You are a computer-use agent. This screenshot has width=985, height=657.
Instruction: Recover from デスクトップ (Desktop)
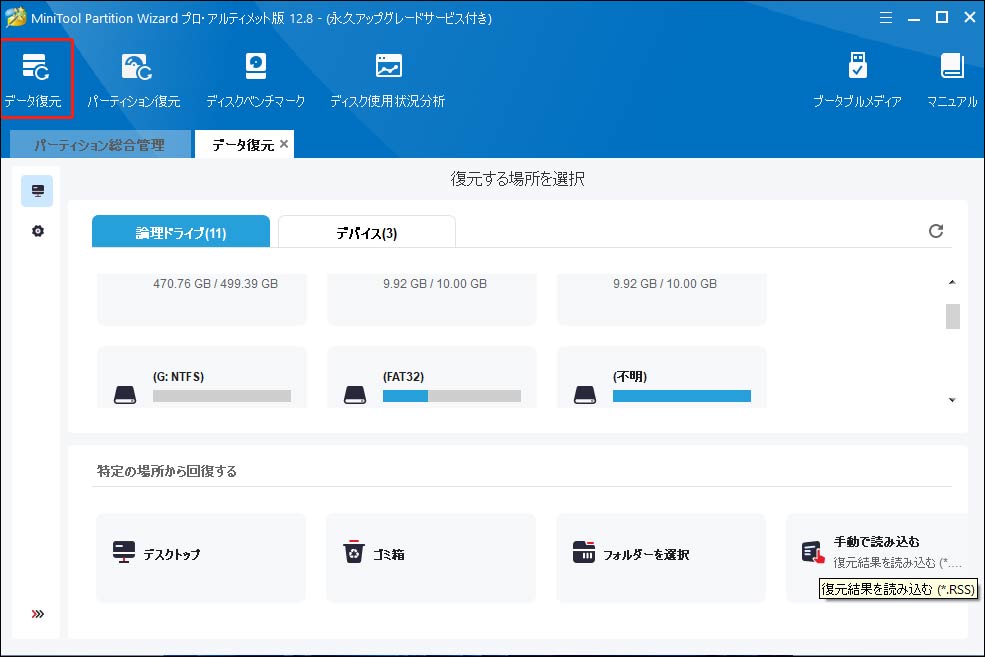201,558
